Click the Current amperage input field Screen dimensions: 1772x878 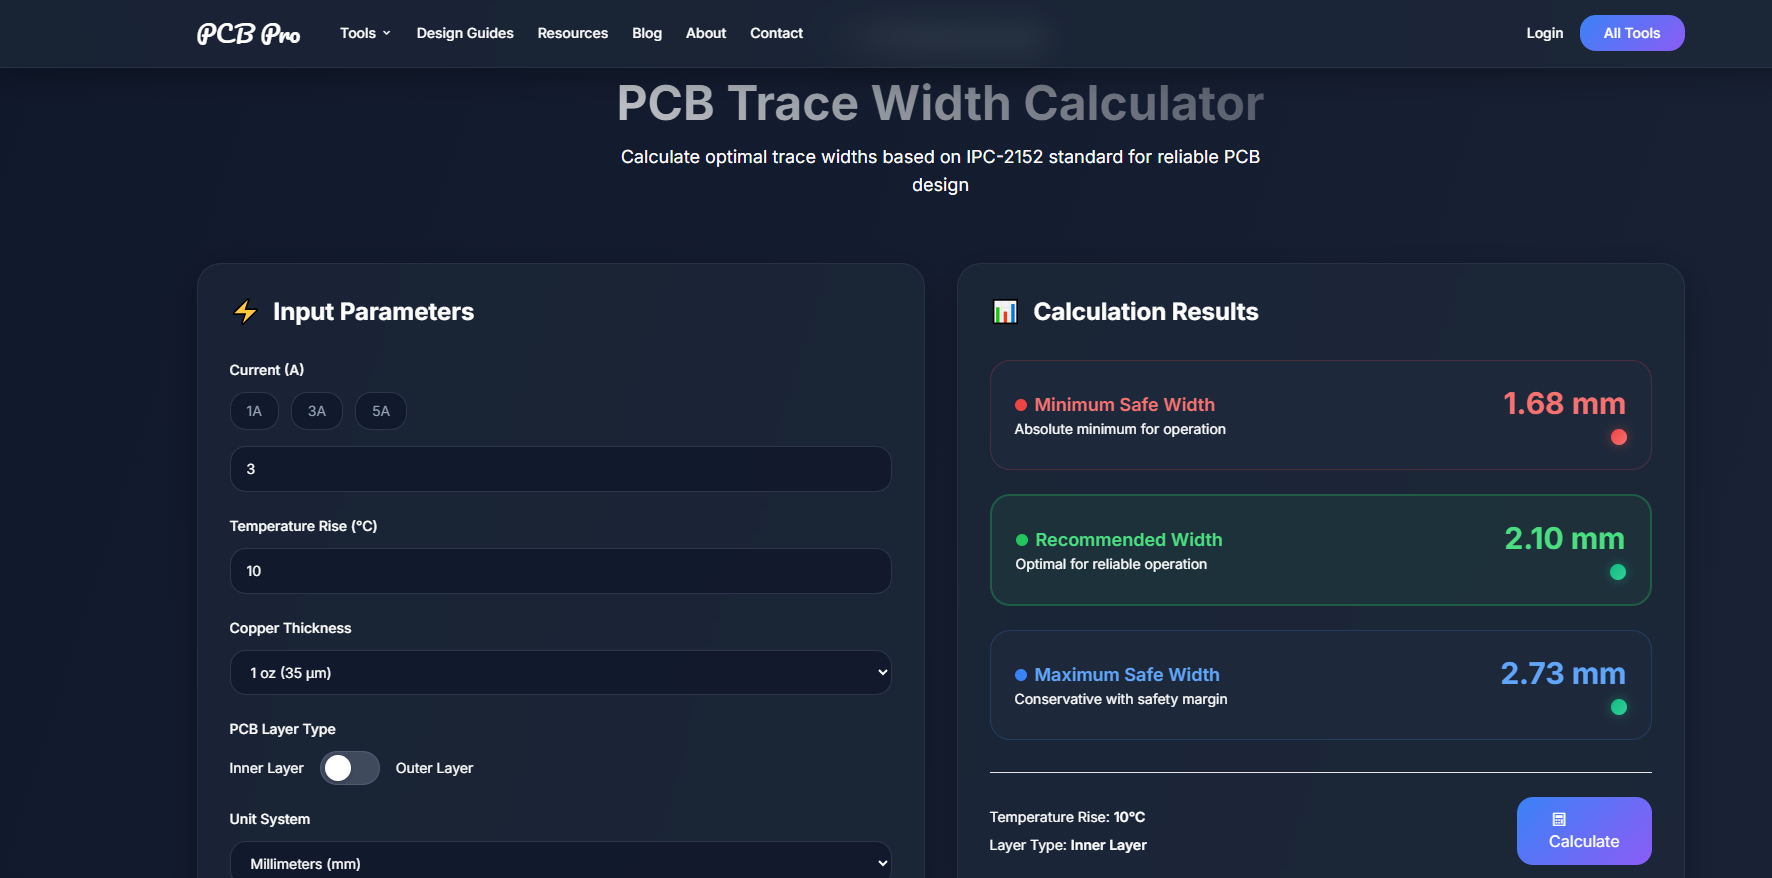[x=560, y=469]
